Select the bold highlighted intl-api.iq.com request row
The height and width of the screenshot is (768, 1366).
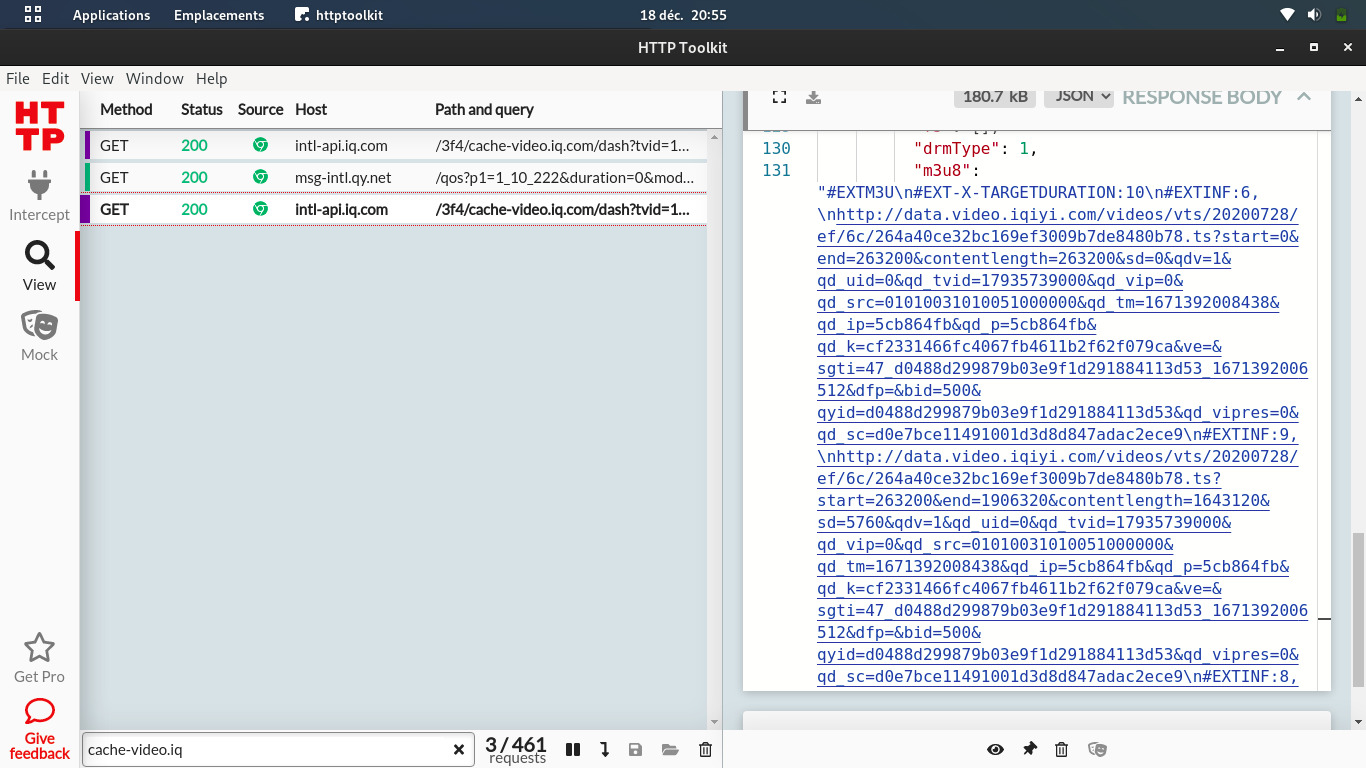(x=394, y=209)
